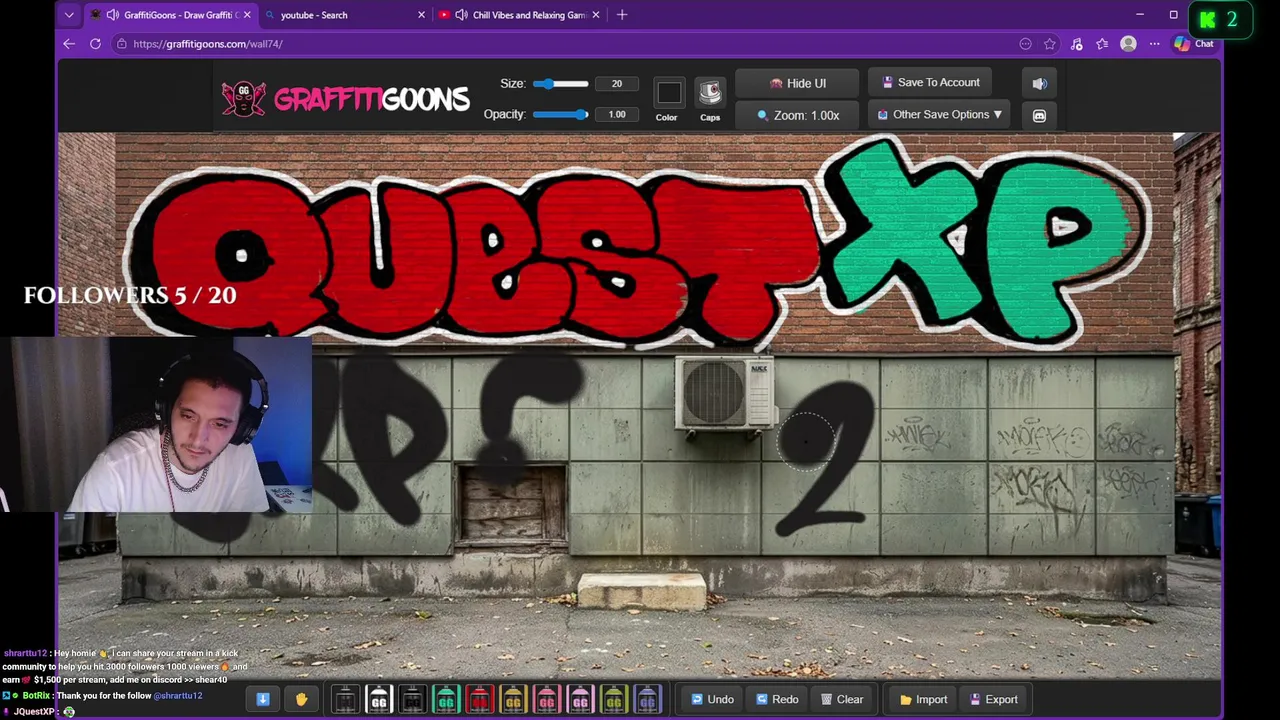Adjust the Opacity slider
This screenshot has height=720, width=1280.
[561, 114]
